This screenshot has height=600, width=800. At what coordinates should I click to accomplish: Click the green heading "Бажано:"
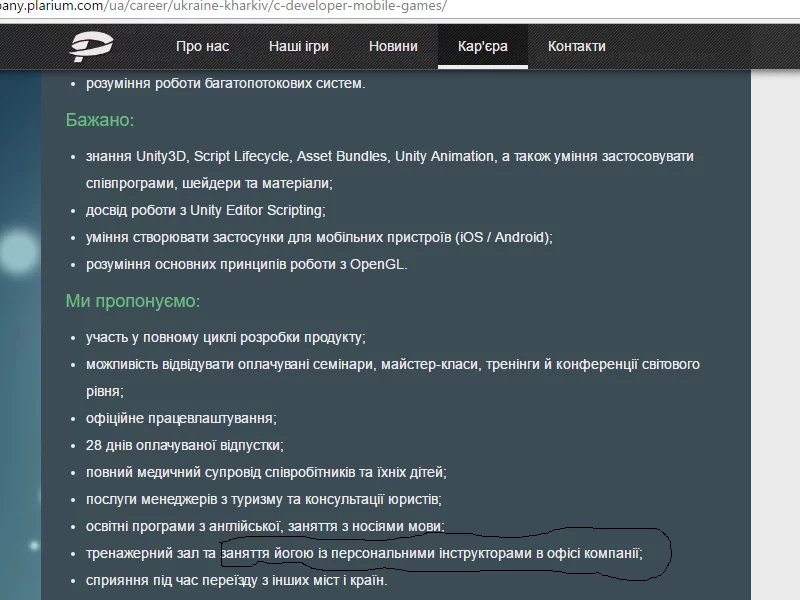(98, 118)
